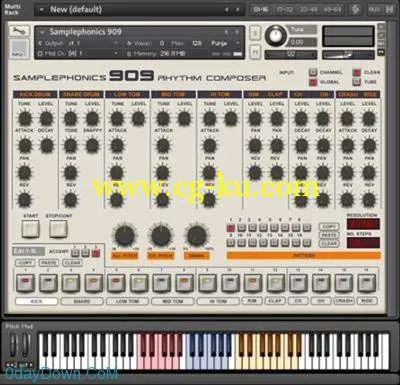Image resolution: width=400 pixels, height=385 pixels.
Task: Toggle sequencer step 1 button
Action: click(x=25, y=282)
